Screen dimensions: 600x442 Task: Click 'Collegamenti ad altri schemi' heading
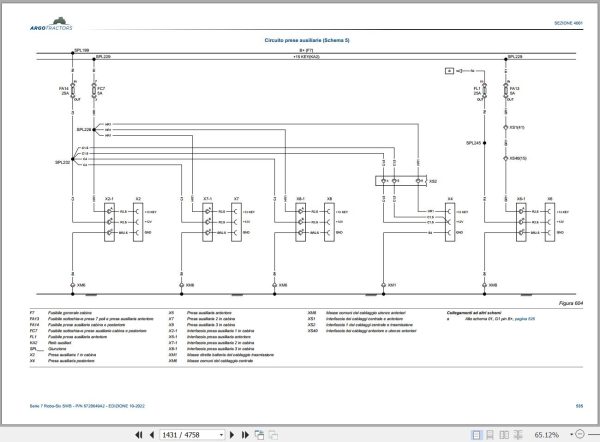click(474, 313)
